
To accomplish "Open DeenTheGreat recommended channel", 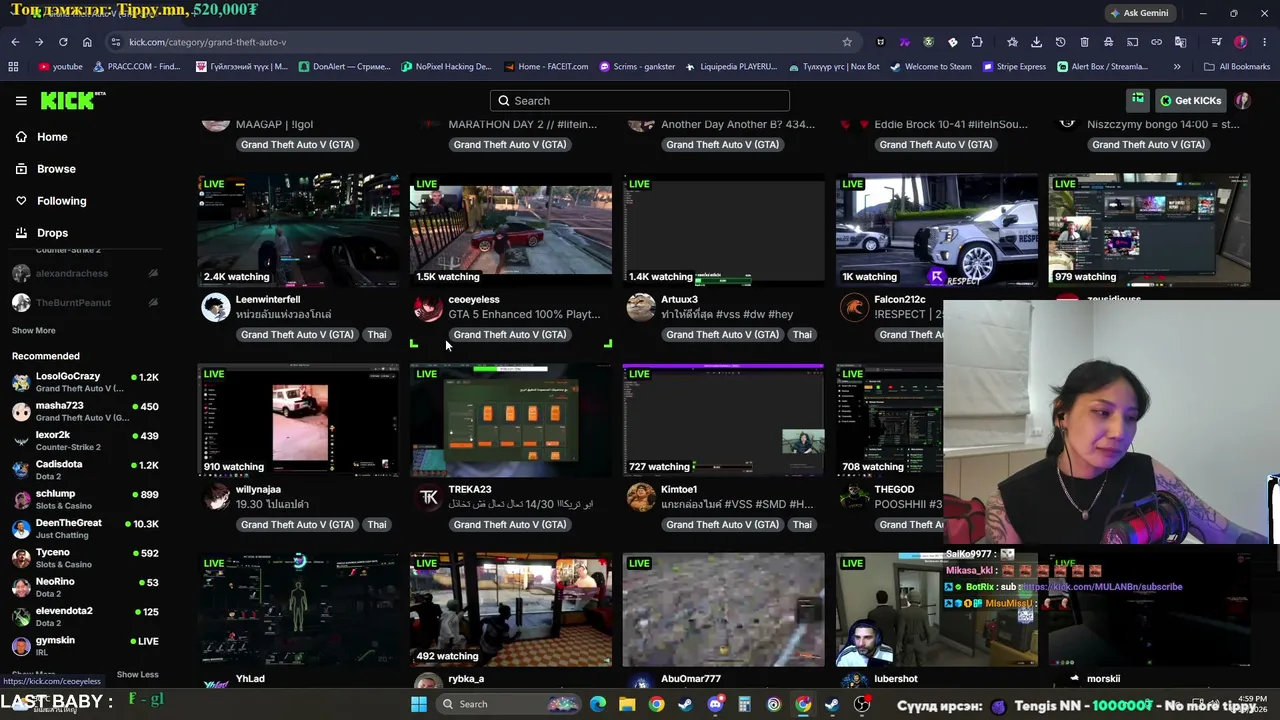I will pyautogui.click(x=85, y=528).
